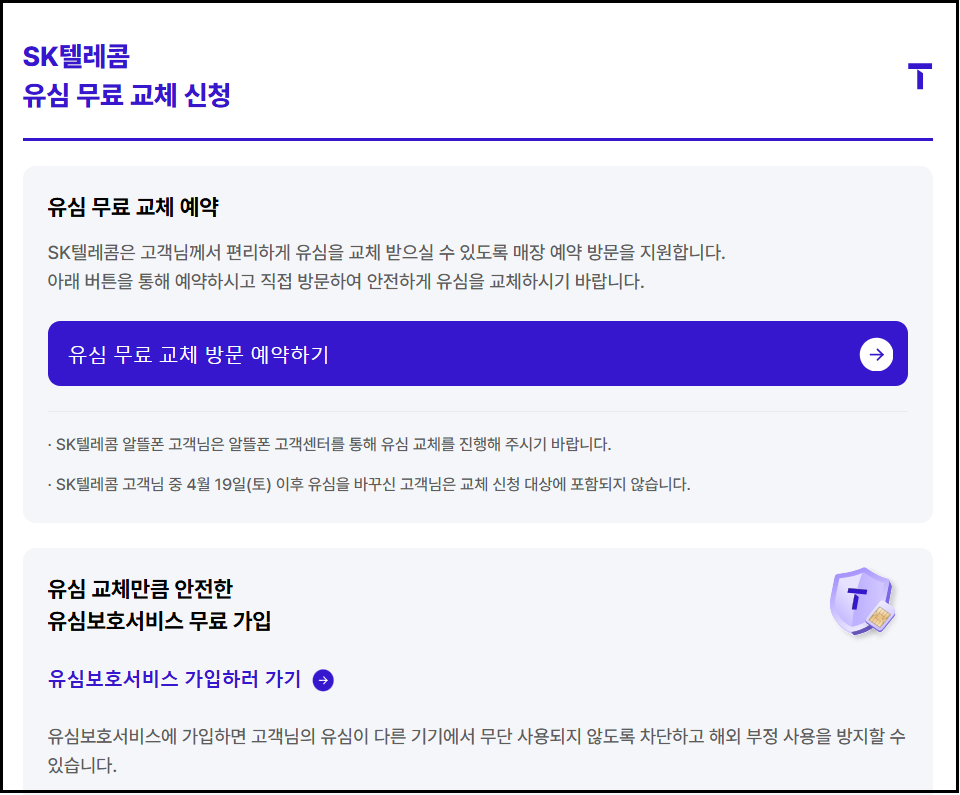Viewport: 960px width, 795px height.
Task: Click the arrow icon beside 유심보호서비스 가입하러 가기
Action: coord(323,680)
